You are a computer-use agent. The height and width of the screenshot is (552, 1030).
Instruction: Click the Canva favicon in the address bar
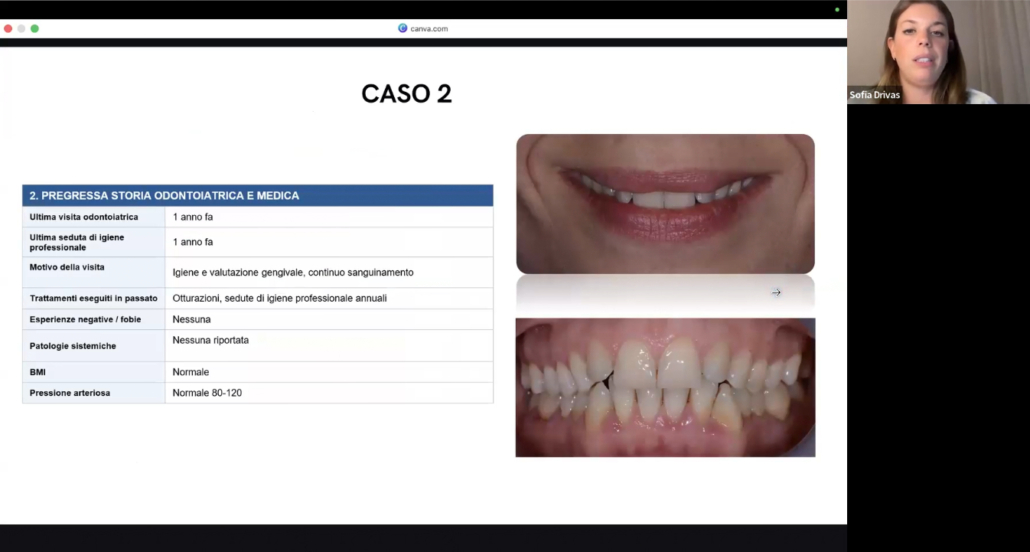(403, 28)
